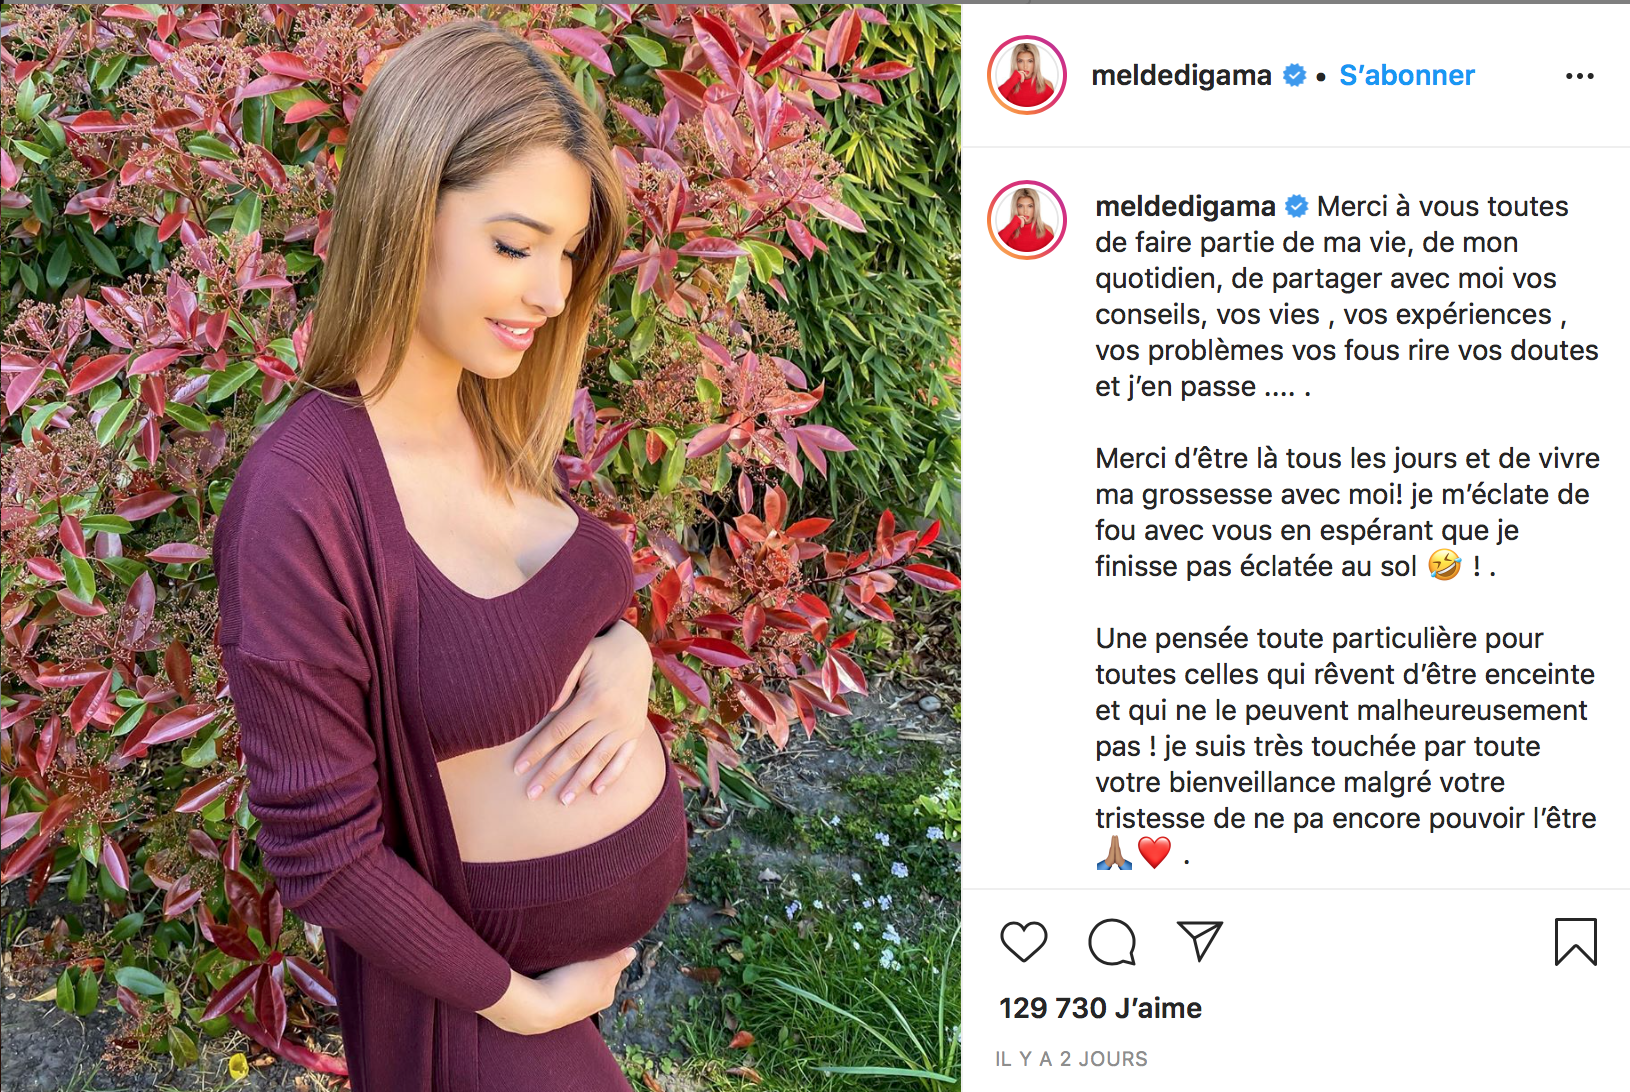Share the post using the paper plane icon
The height and width of the screenshot is (1092, 1630).
pyautogui.click(x=1200, y=941)
